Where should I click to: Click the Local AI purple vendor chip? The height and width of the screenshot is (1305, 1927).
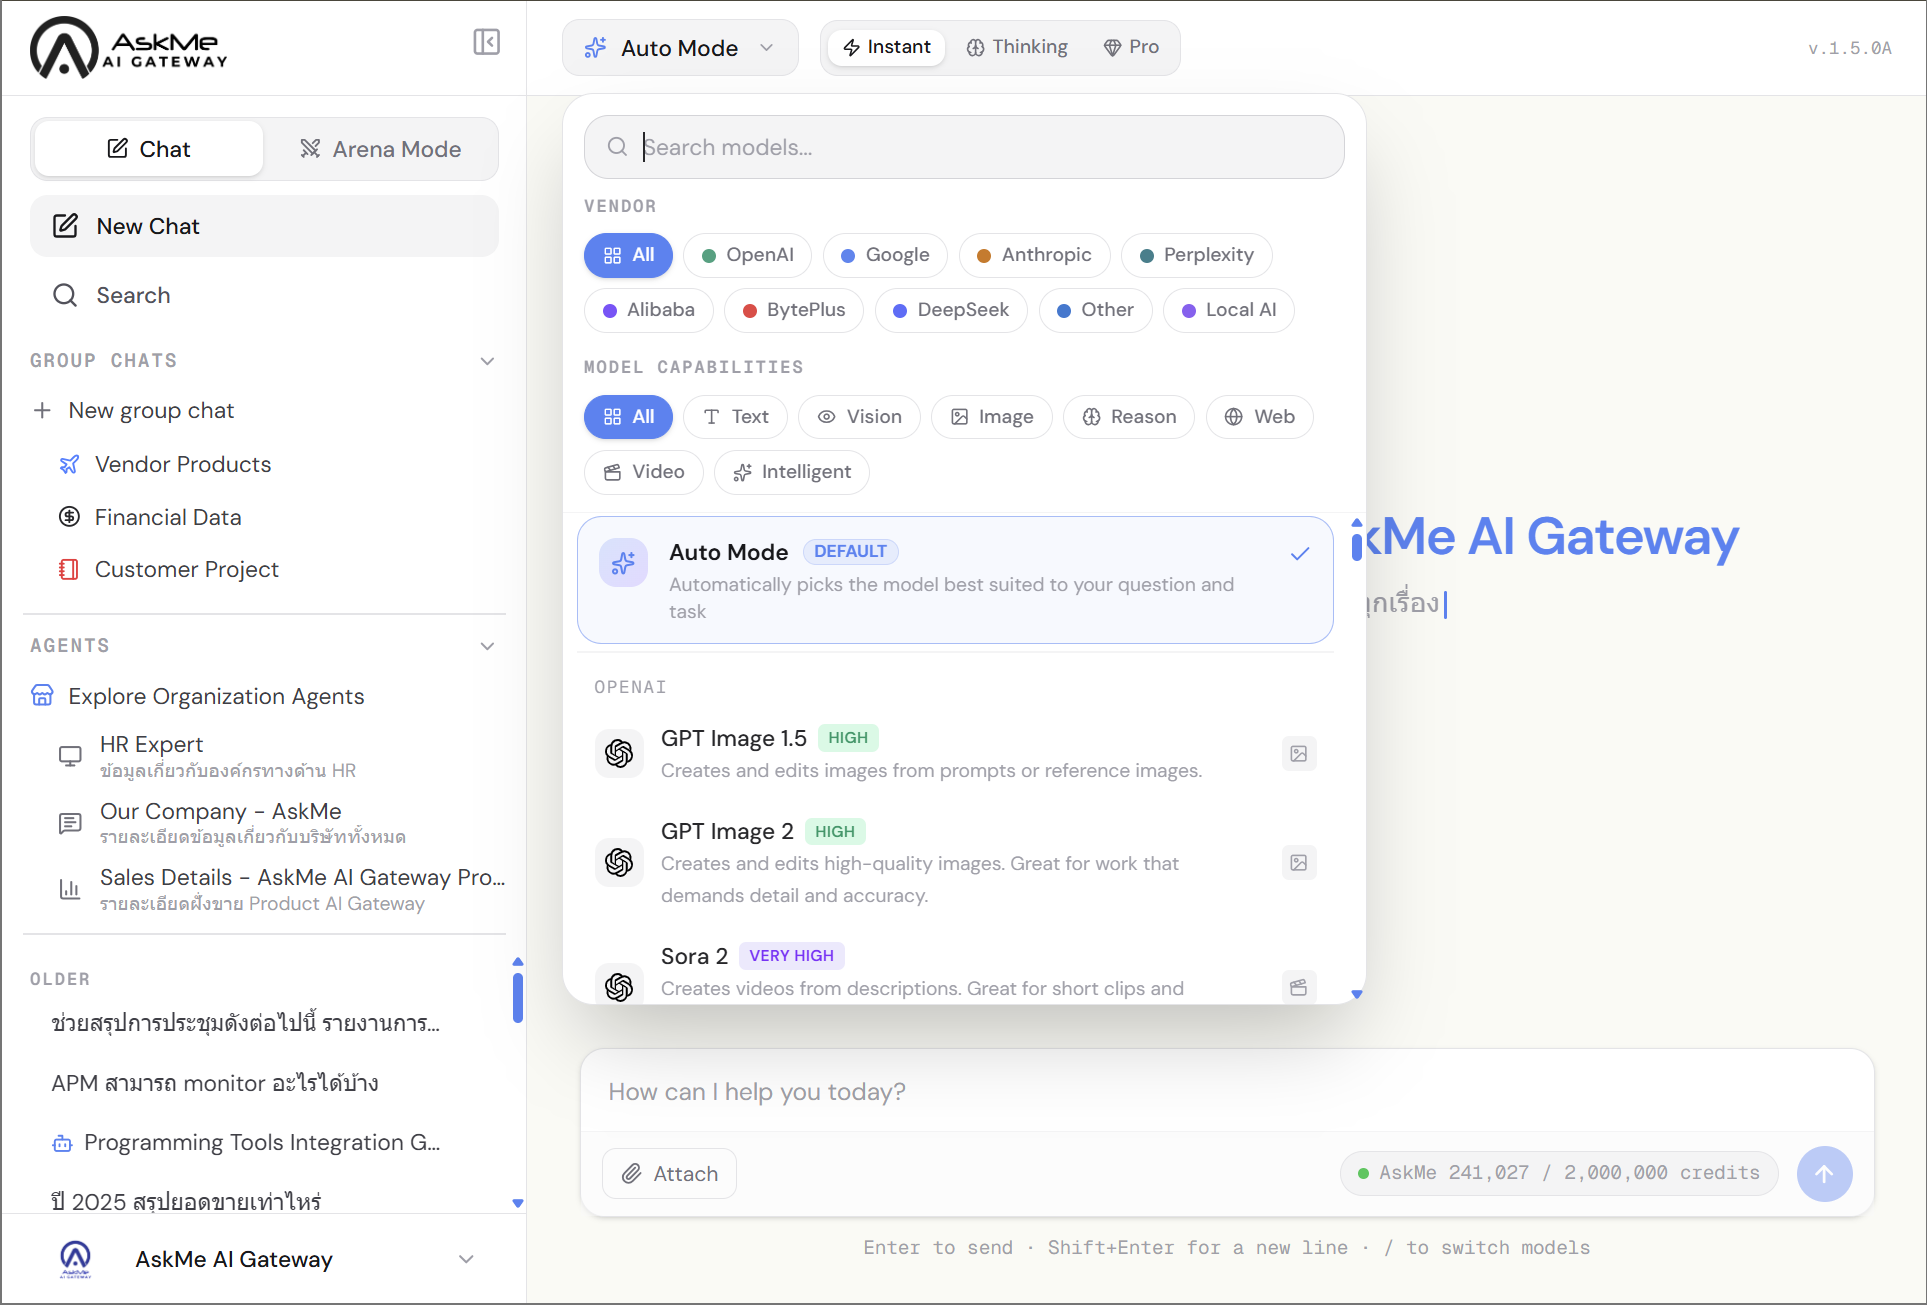pos(1229,310)
